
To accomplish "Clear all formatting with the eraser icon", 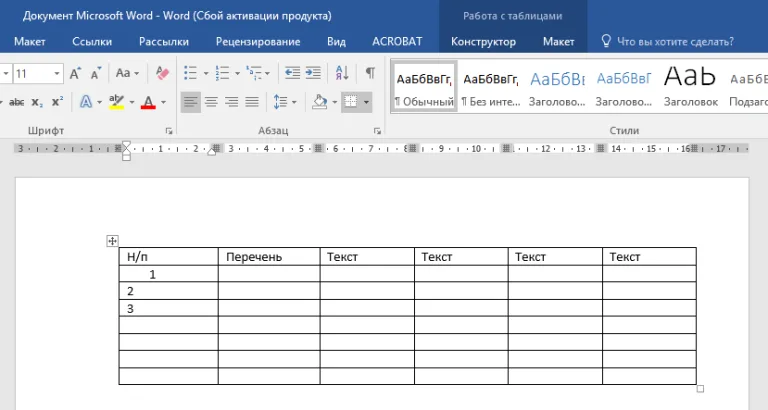I will click(162, 73).
